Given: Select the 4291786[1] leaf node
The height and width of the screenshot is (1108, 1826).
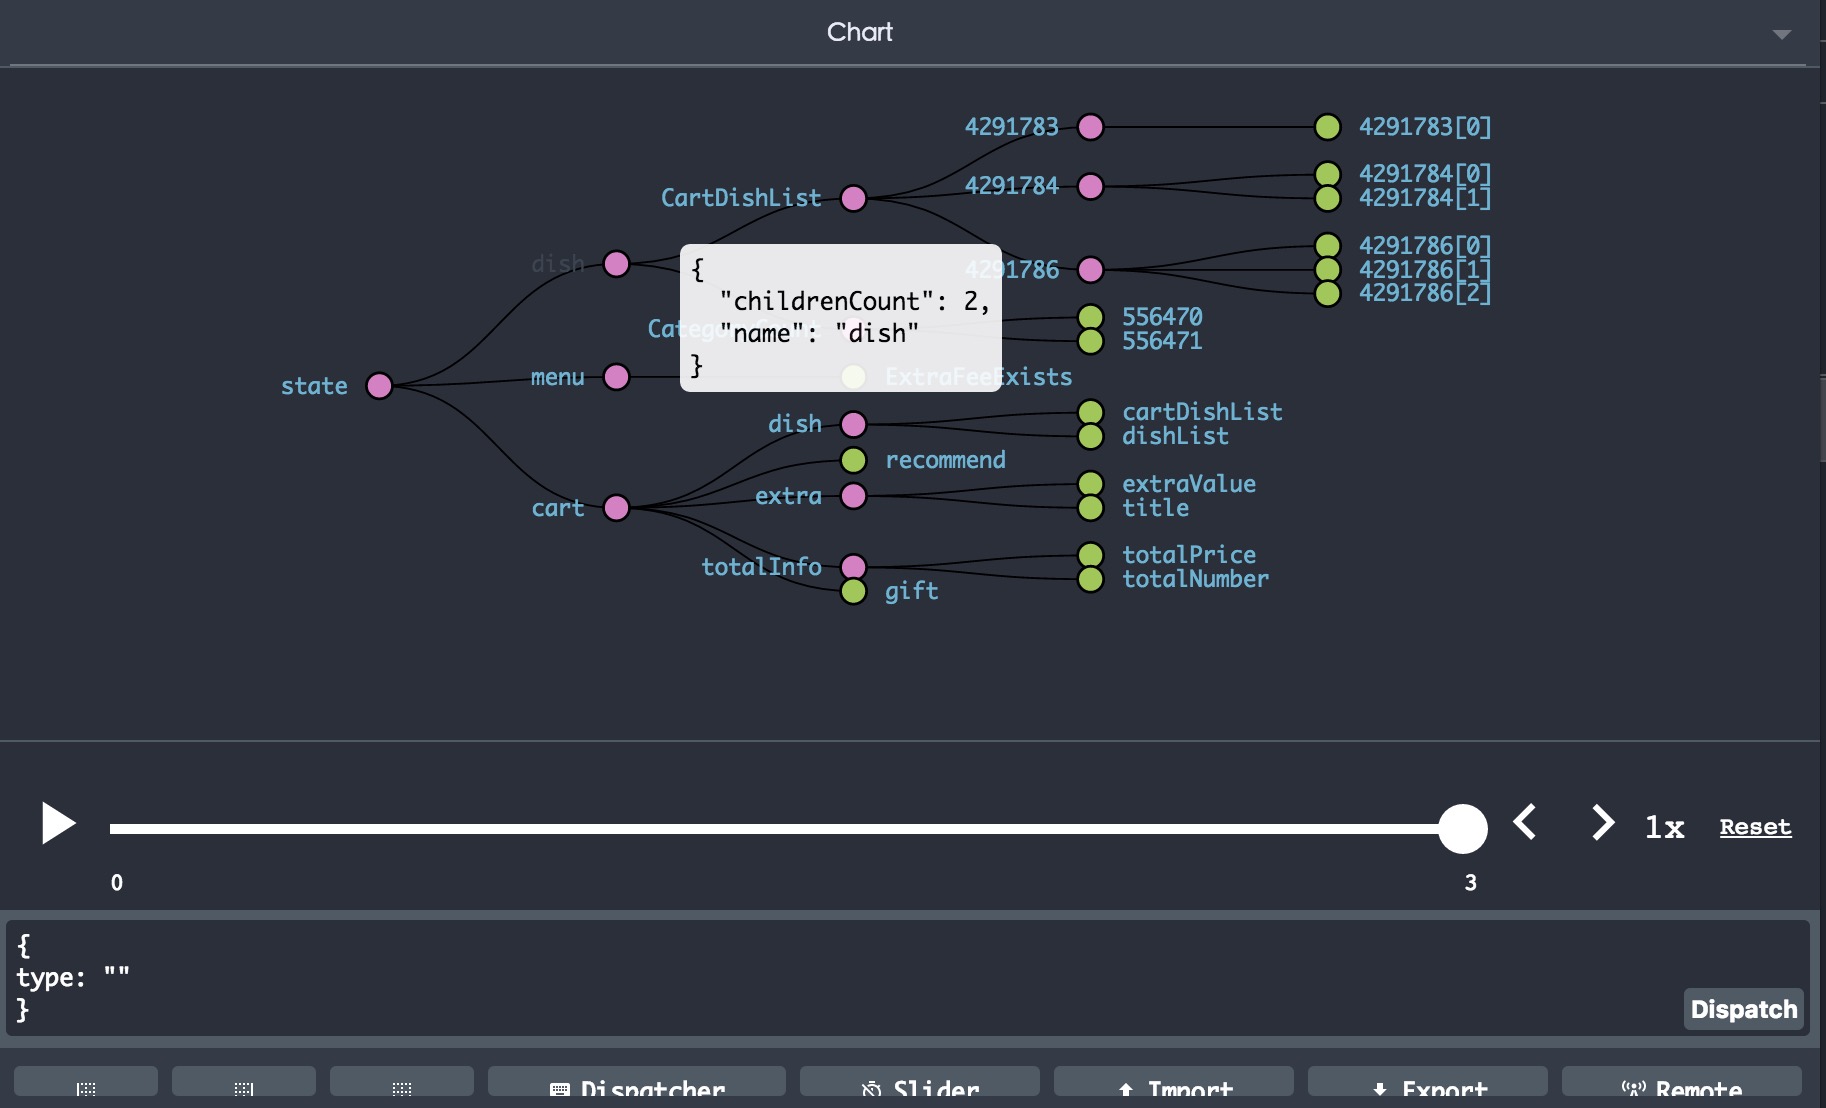Looking at the screenshot, I should point(1328,270).
